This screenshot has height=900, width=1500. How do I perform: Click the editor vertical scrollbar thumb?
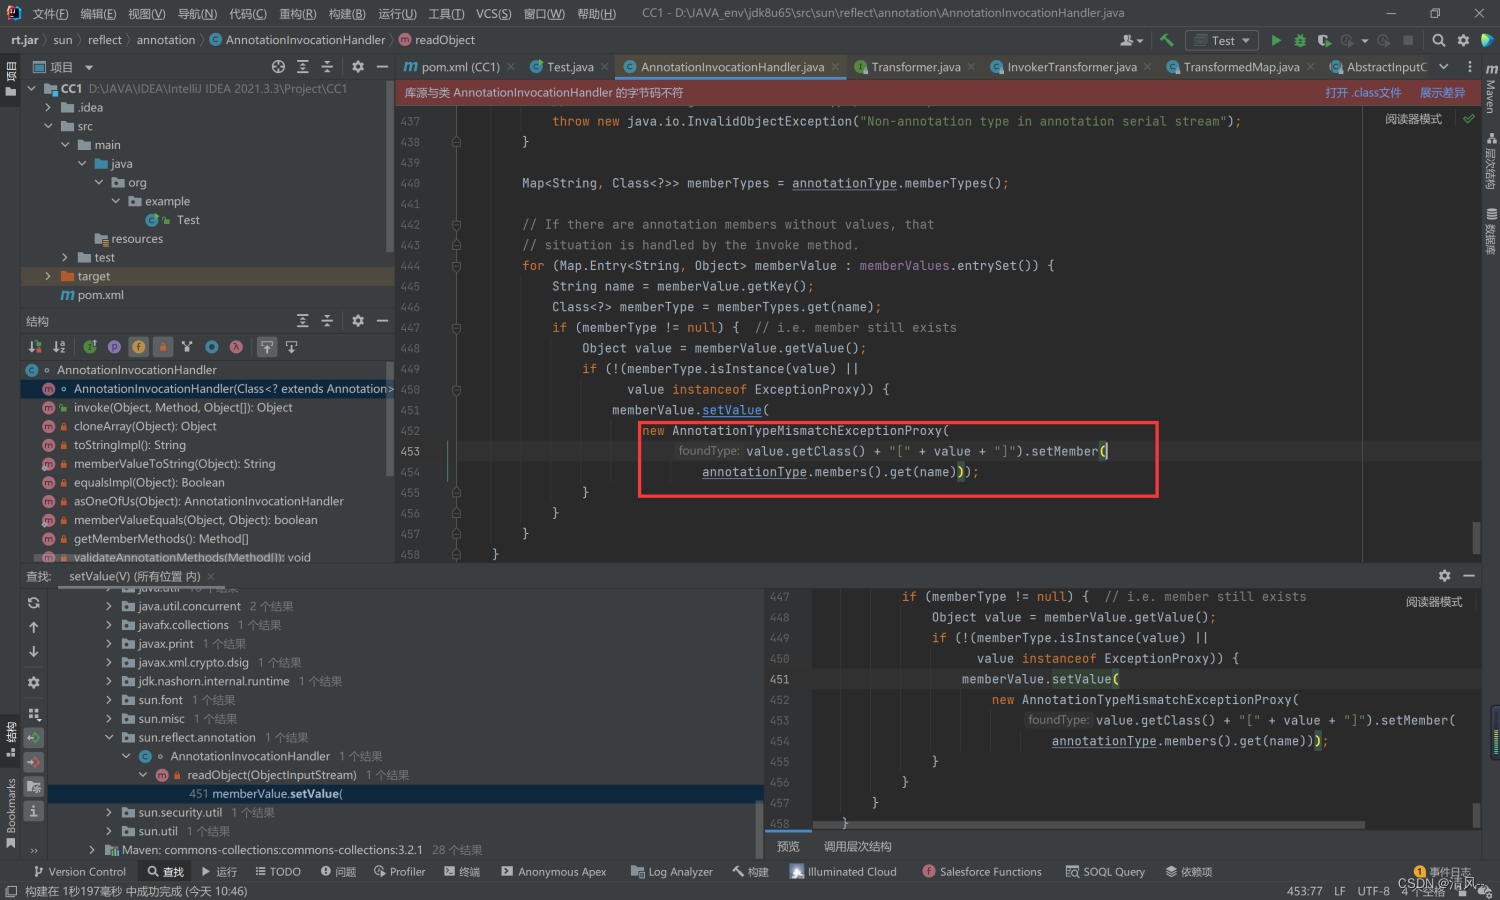coord(1476,538)
